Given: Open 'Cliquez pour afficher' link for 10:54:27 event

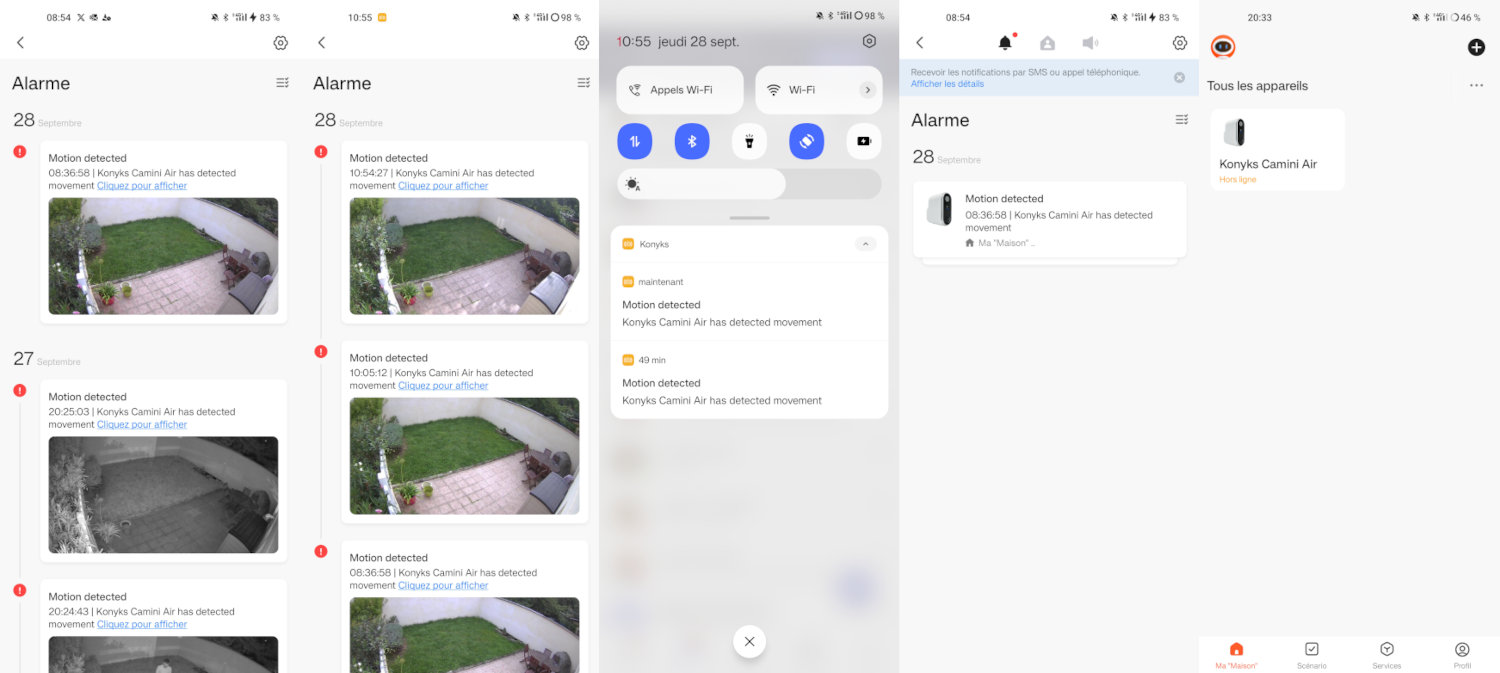Looking at the screenshot, I should [x=443, y=185].
